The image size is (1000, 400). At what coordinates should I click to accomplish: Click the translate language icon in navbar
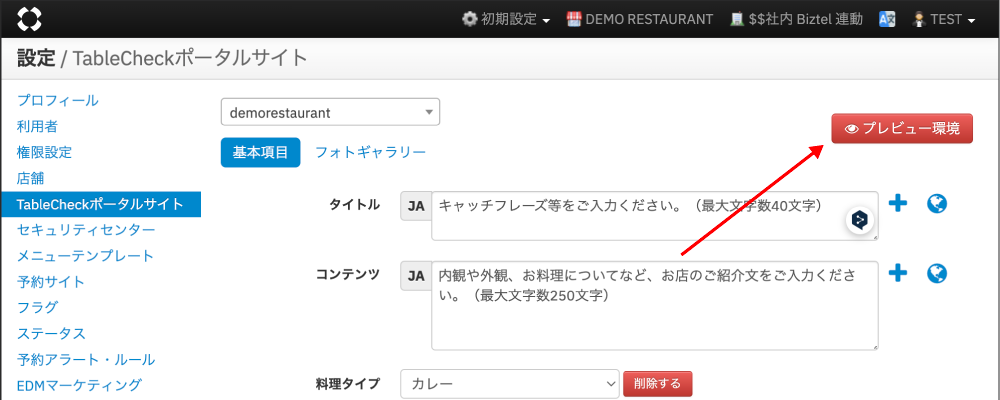coord(886,19)
